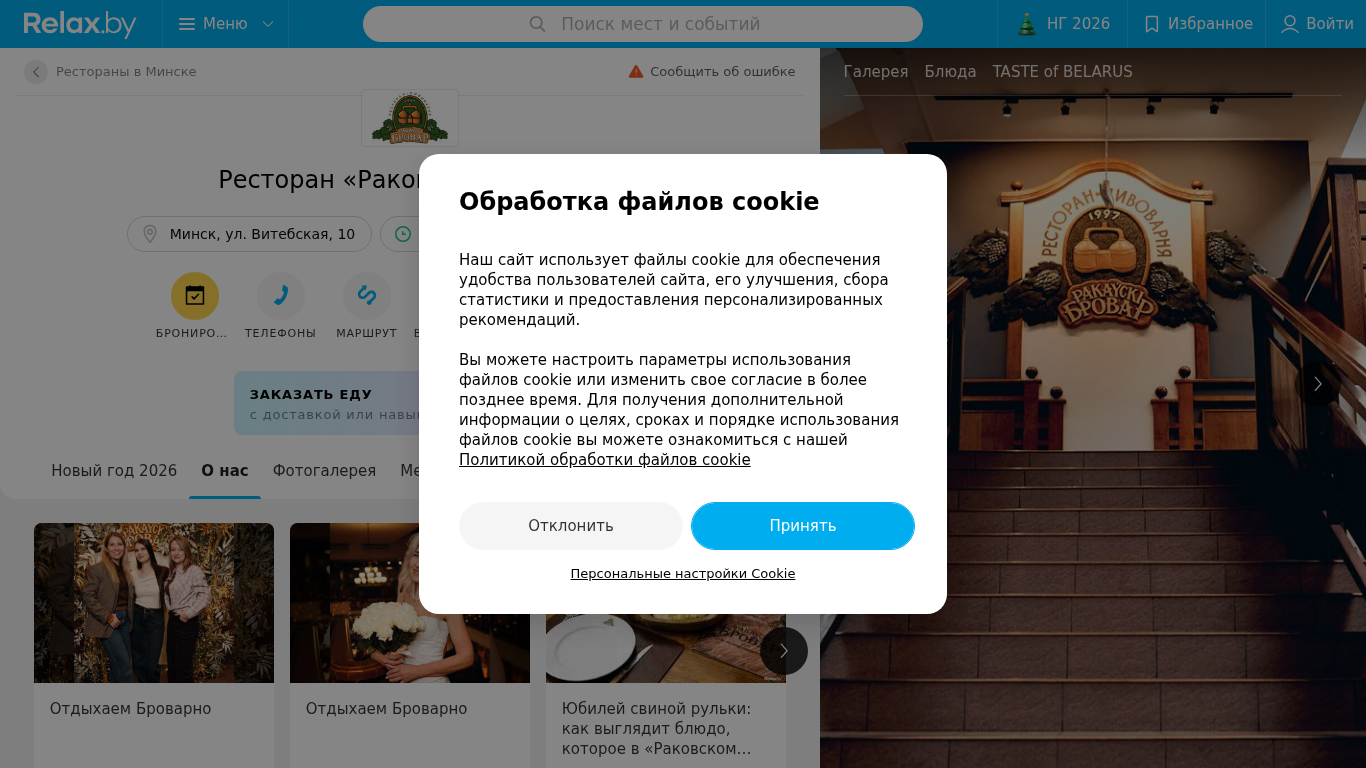This screenshot has width=1366, height=768.
Task: Click the Relax.by logo
Action: point(80,24)
